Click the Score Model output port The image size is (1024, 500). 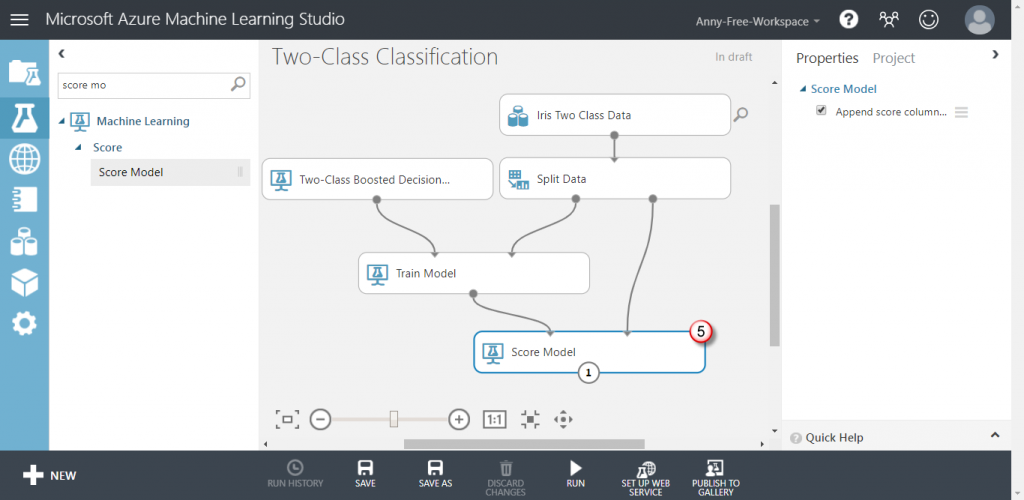(588, 373)
